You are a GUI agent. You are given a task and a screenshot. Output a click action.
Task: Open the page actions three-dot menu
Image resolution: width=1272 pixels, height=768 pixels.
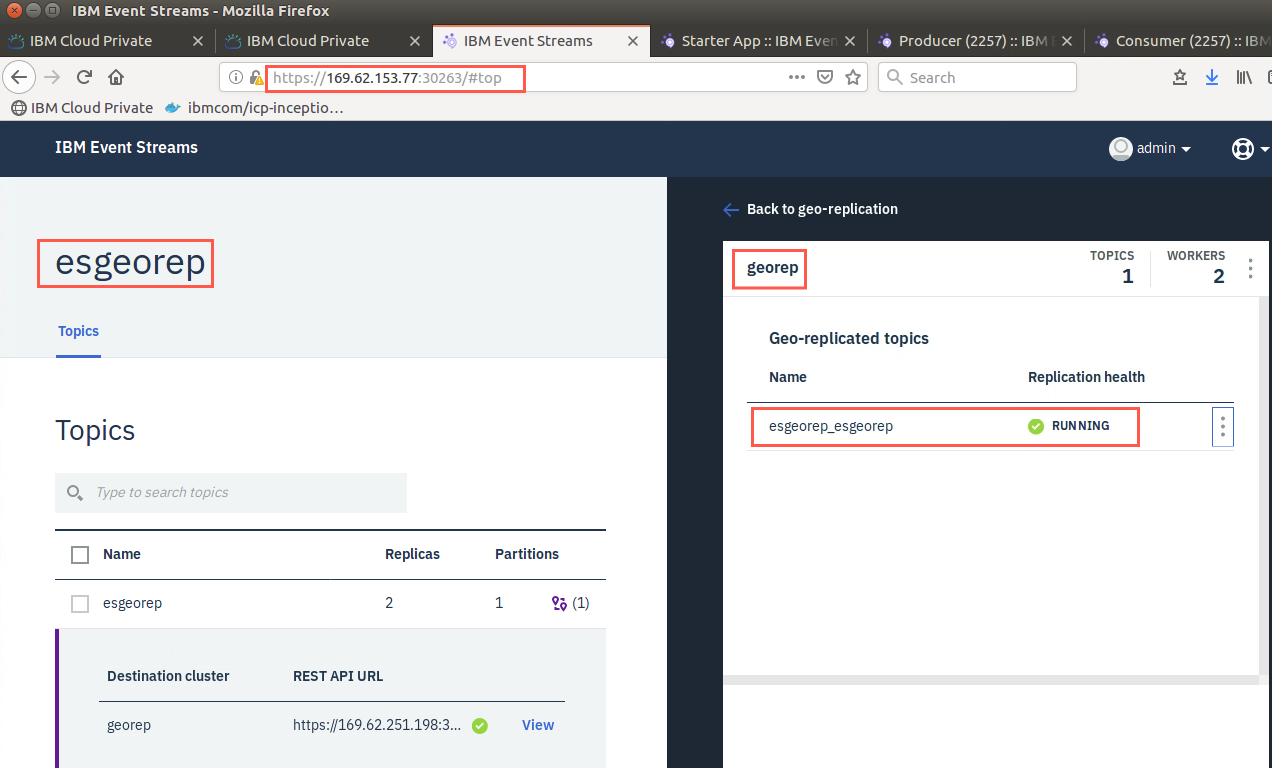point(796,77)
